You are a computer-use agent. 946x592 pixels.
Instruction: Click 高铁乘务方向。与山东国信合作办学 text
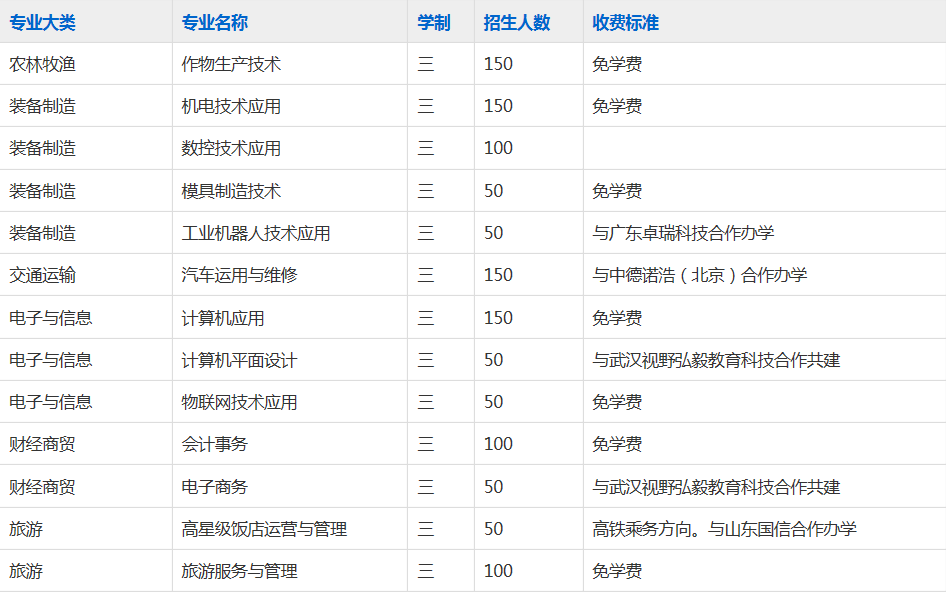725,529
